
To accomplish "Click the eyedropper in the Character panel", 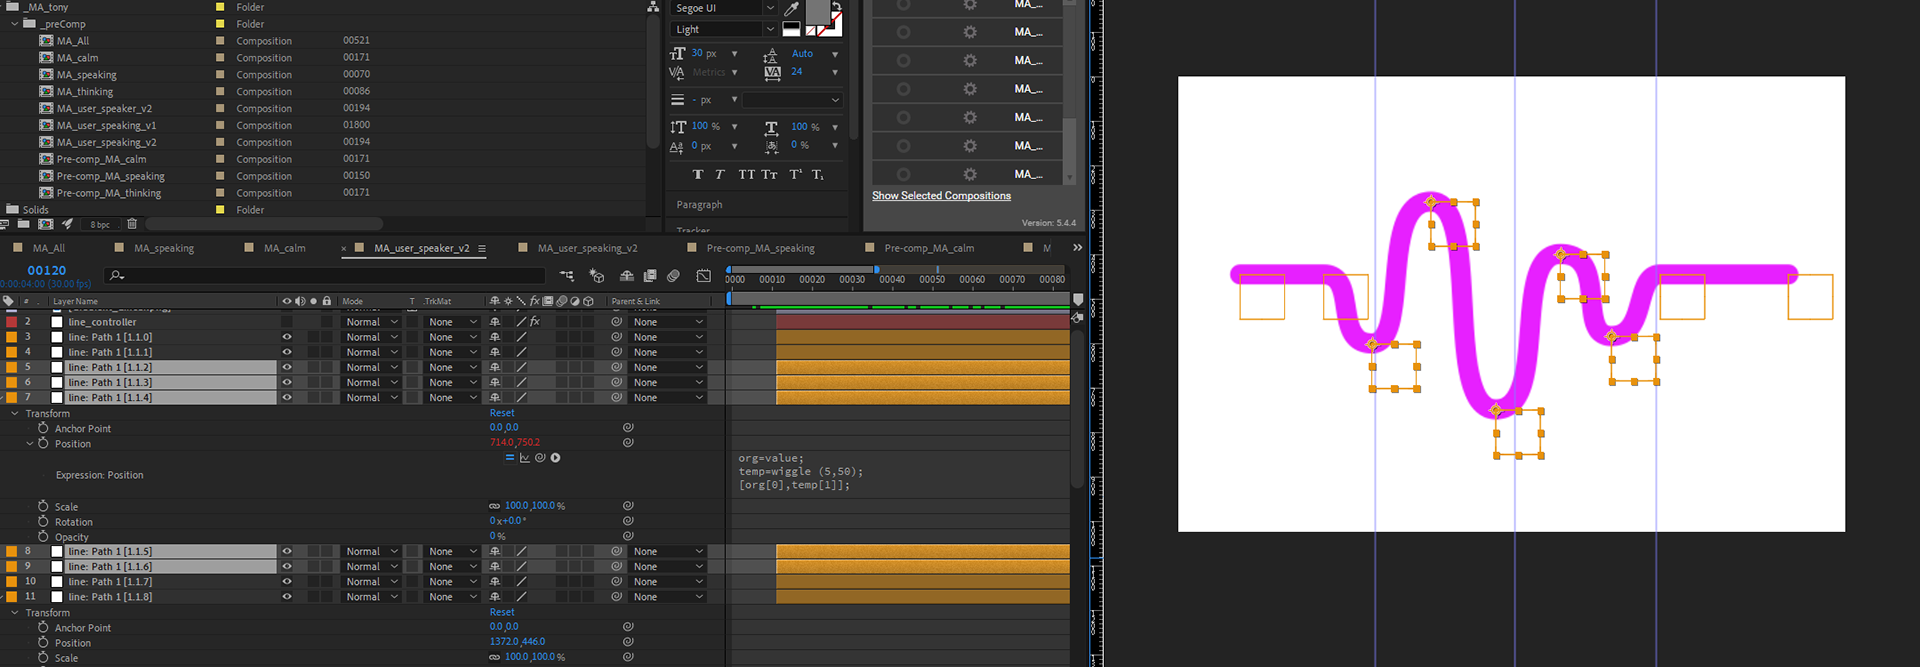I will pyautogui.click(x=792, y=8).
